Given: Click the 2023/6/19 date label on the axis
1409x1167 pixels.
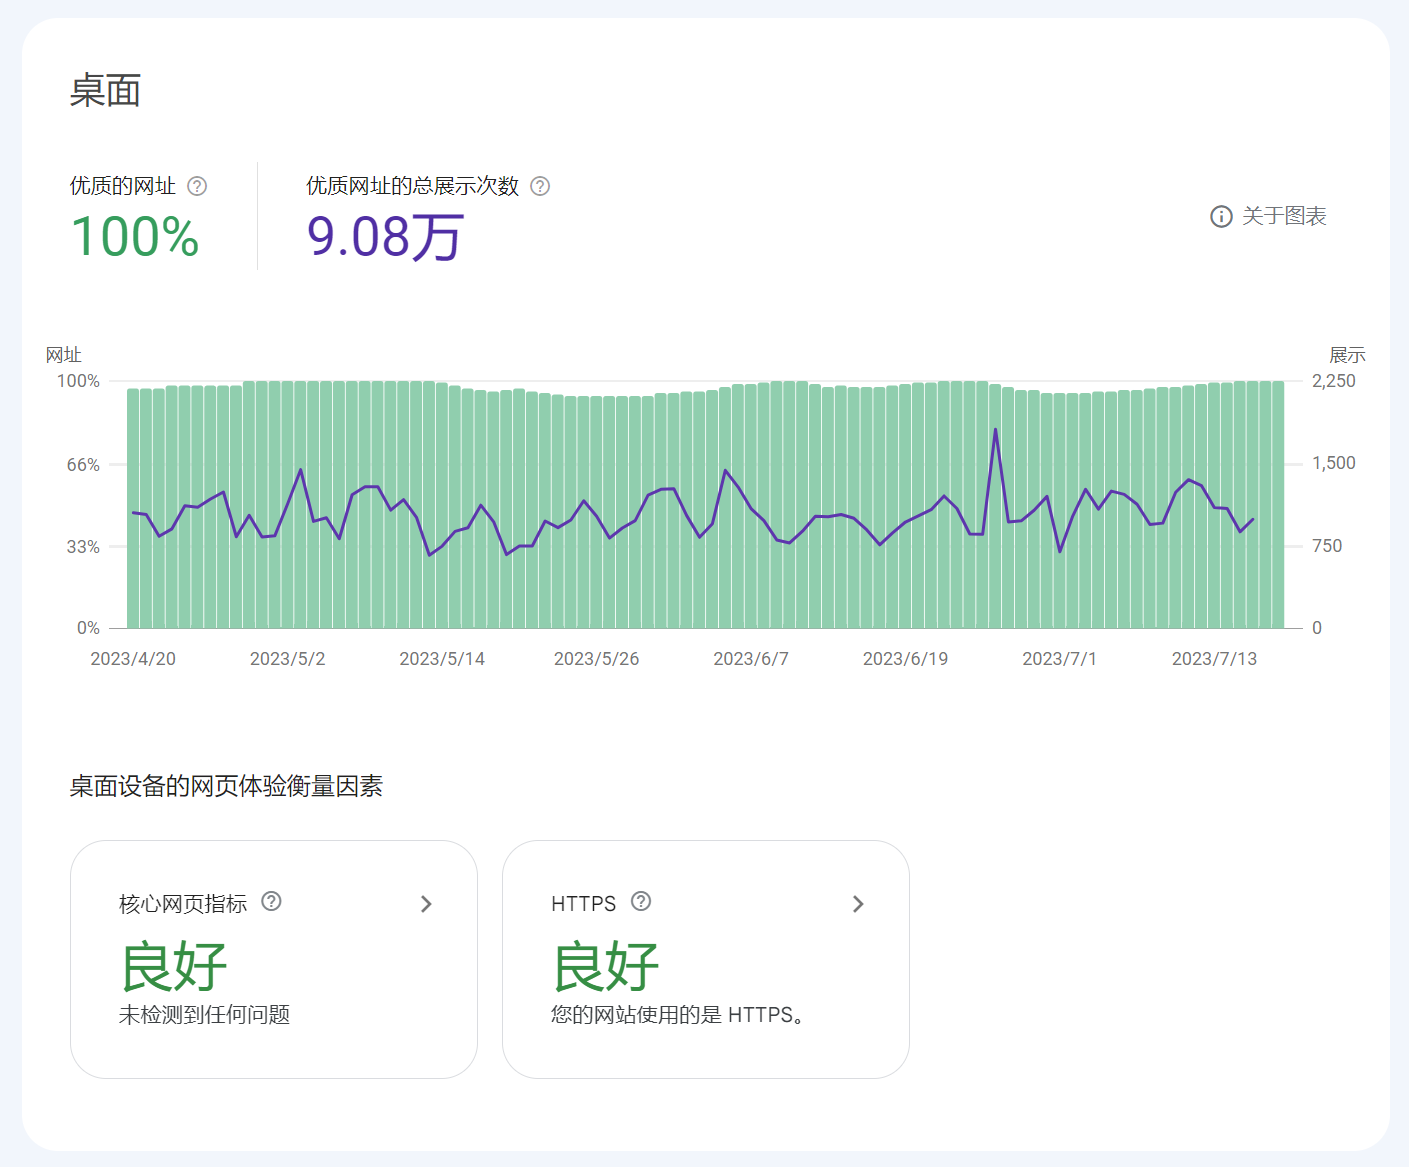Looking at the screenshot, I should coord(904,658).
